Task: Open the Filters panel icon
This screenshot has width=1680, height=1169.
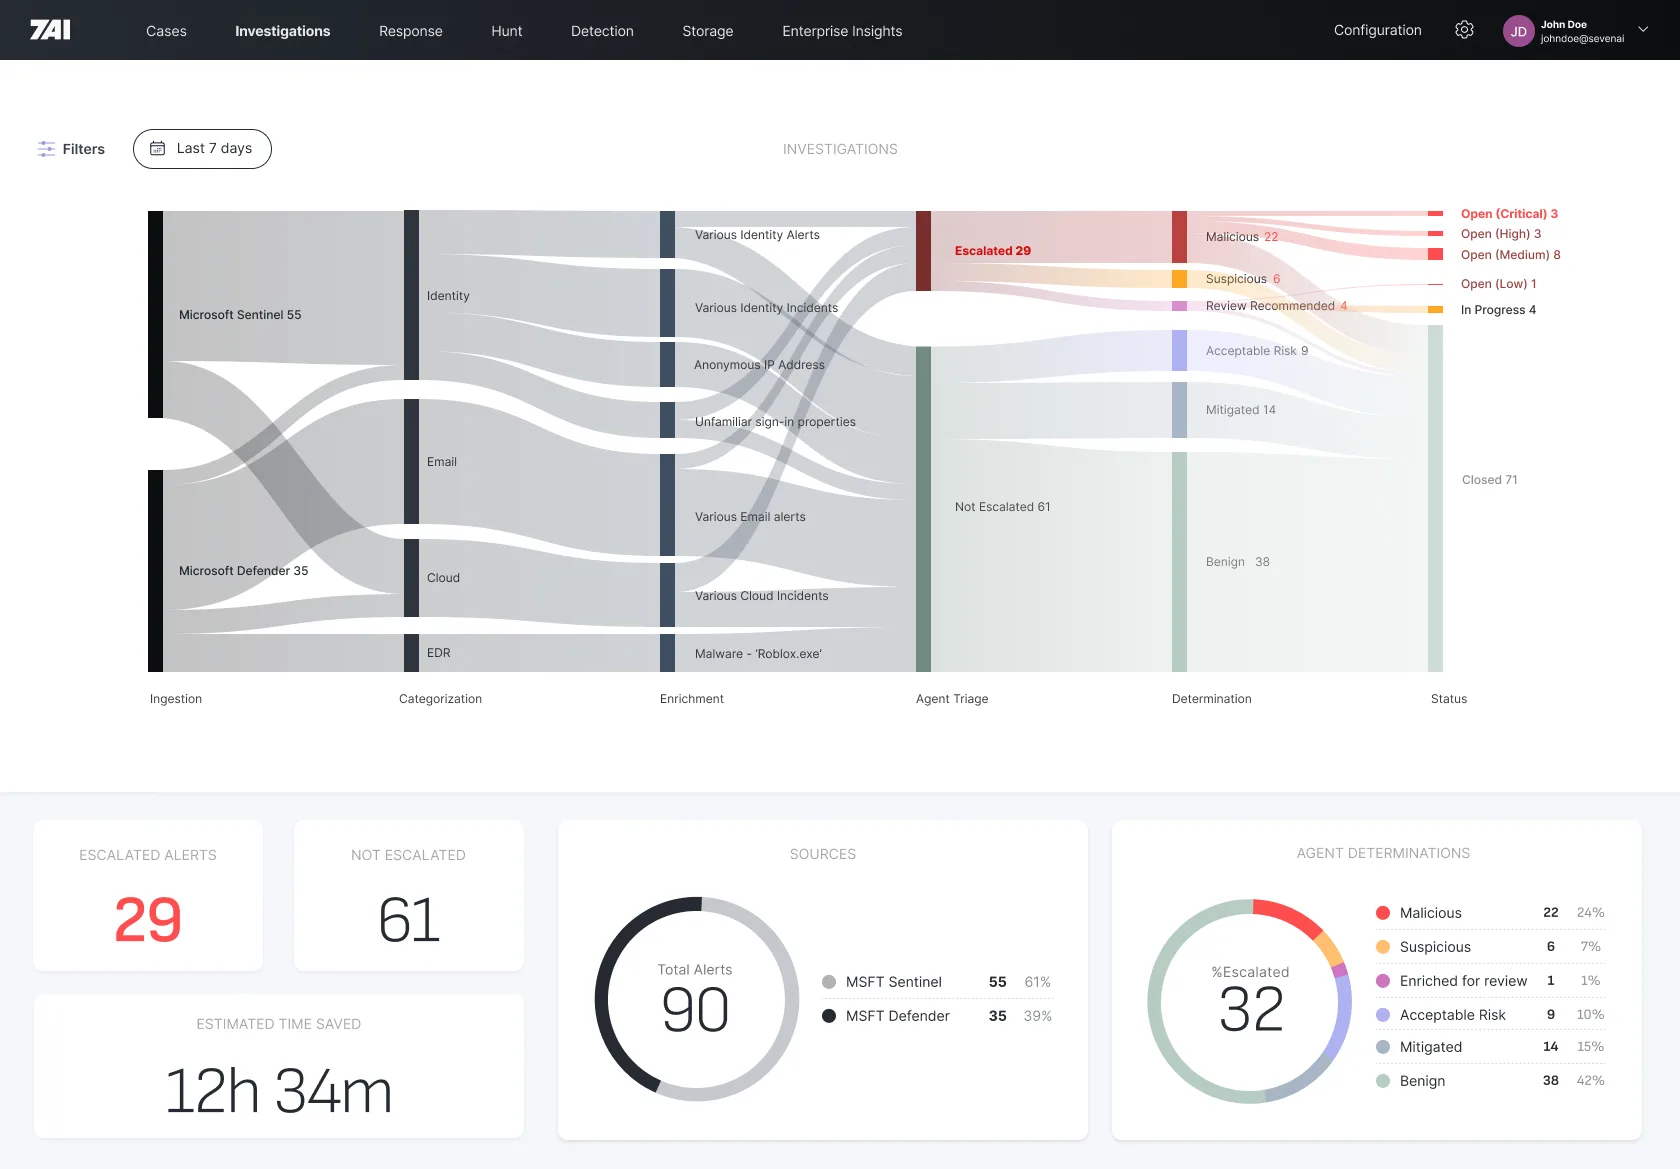Action: 45,148
